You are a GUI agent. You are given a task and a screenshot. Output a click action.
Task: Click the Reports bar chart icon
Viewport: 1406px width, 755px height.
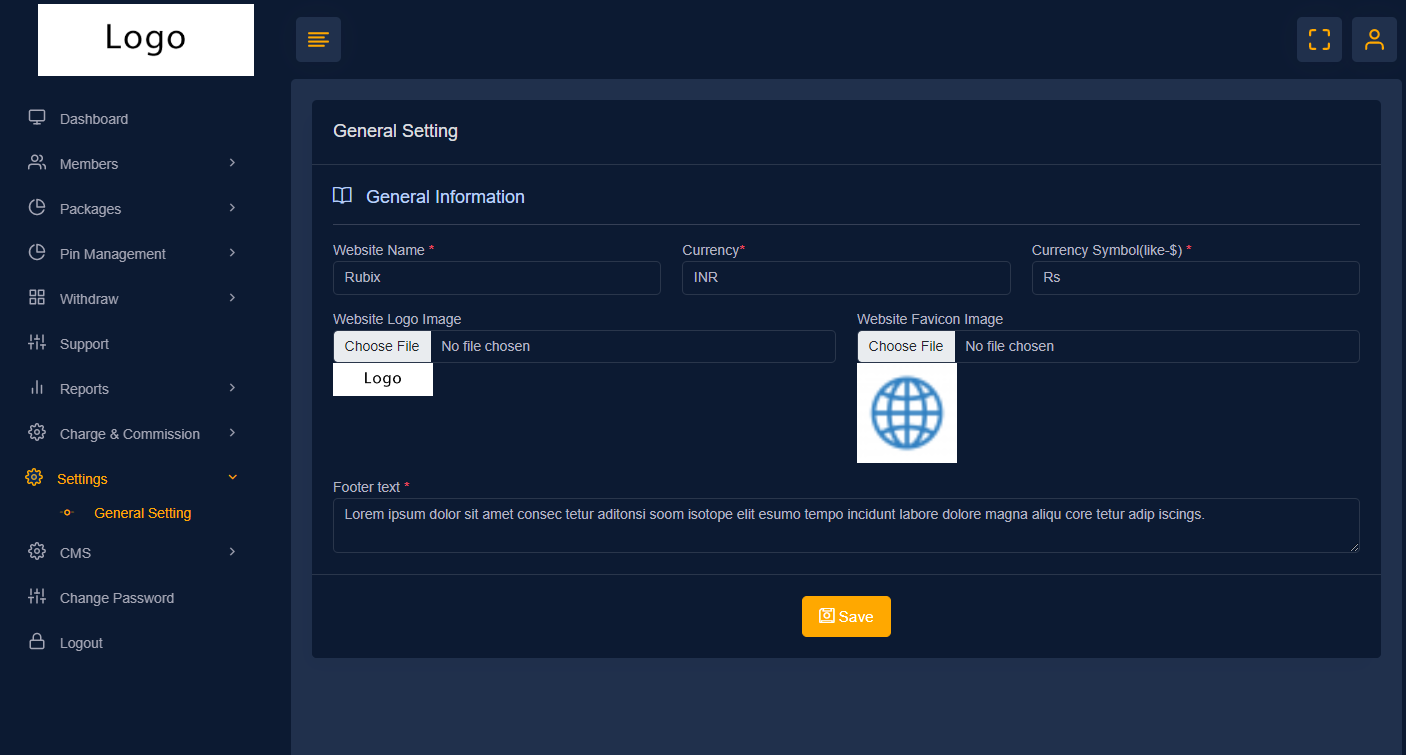click(37, 387)
